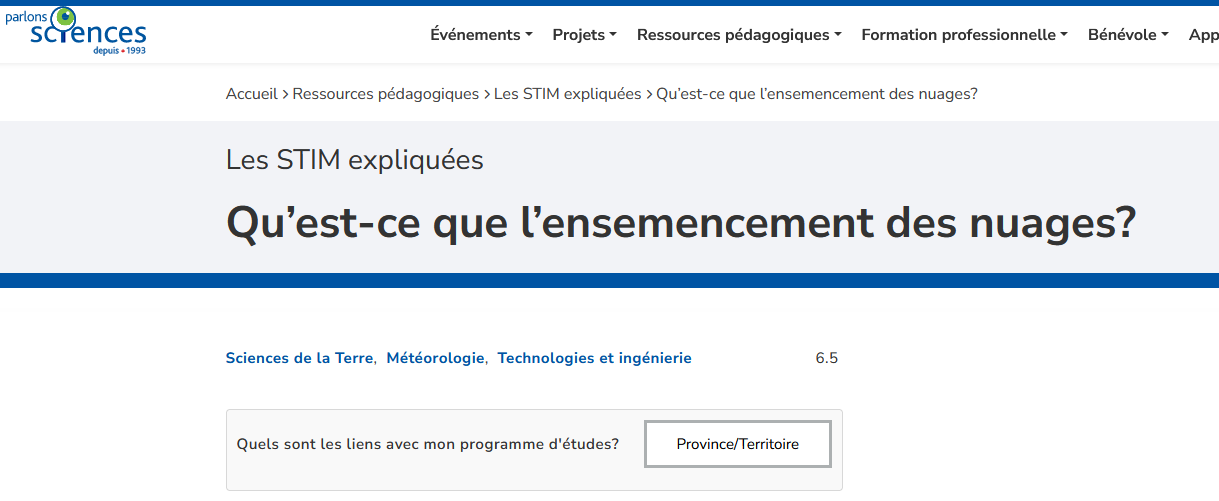Select Les STIM expliquées breadcrumb link
Screen dimensions: 1219x501
pos(568,94)
